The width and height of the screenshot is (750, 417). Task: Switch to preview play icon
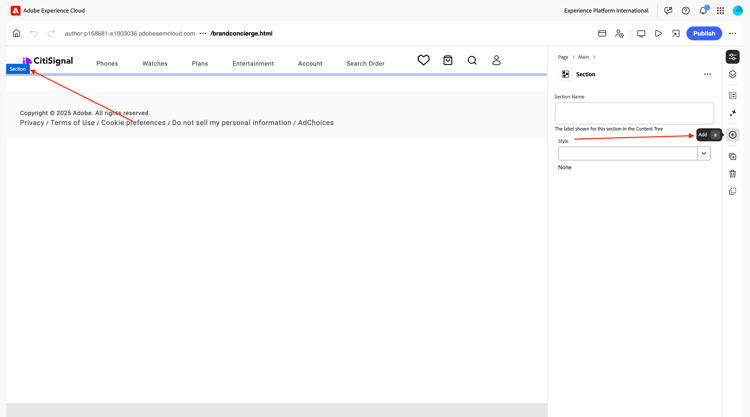tap(658, 33)
